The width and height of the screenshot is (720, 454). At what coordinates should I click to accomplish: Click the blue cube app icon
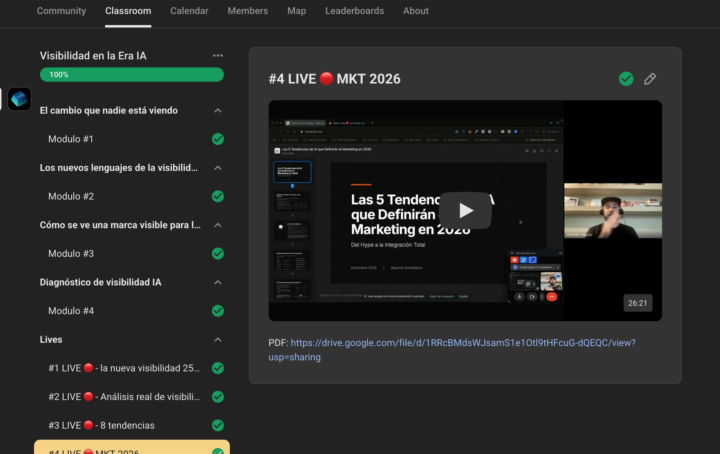20,99
